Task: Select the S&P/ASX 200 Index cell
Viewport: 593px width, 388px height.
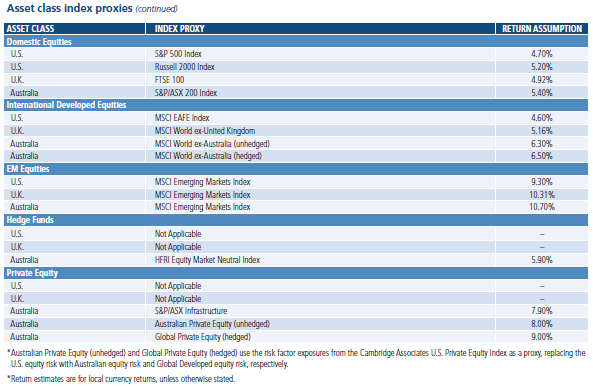Action: [x=320, y=93]
